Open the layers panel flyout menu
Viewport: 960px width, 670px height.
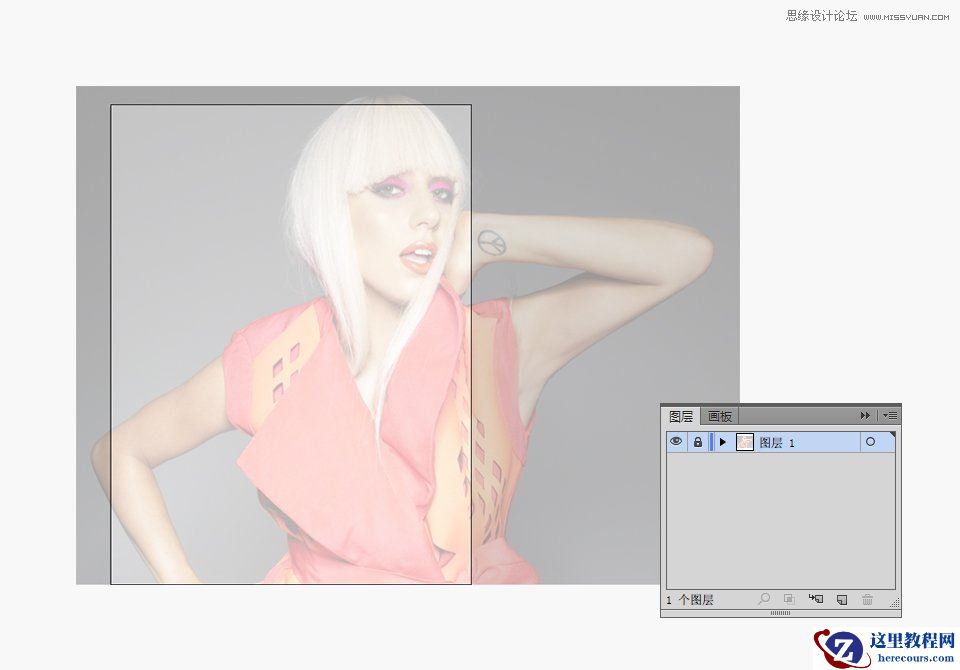(890, 415)
